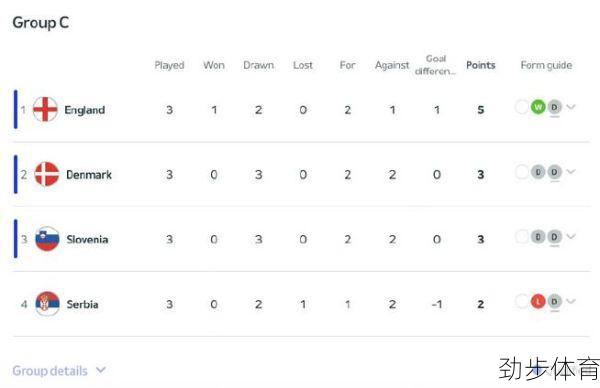Viewport: 600px width, 388px height.
Task: Click the Group C heading
Action: tap(41, 22)
